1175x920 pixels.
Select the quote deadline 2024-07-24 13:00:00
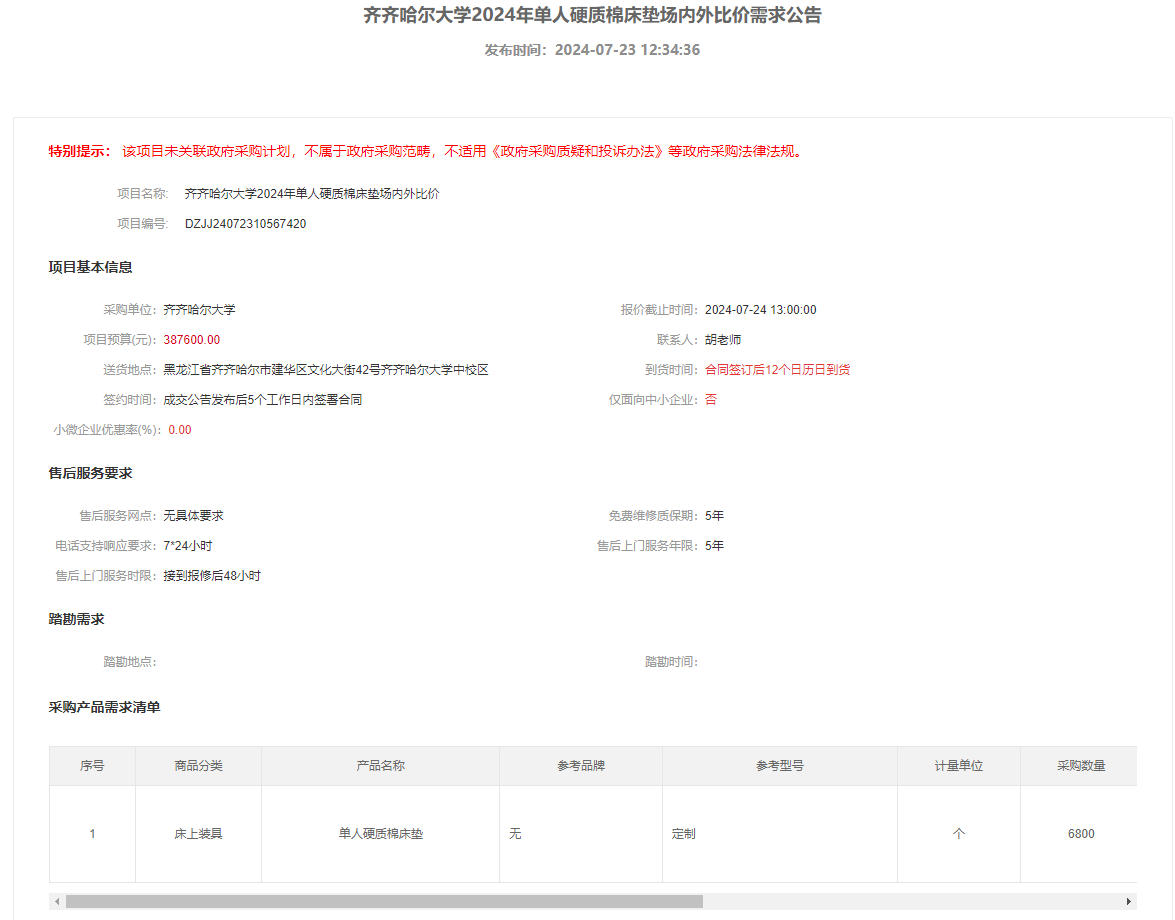tap(760, 310)
